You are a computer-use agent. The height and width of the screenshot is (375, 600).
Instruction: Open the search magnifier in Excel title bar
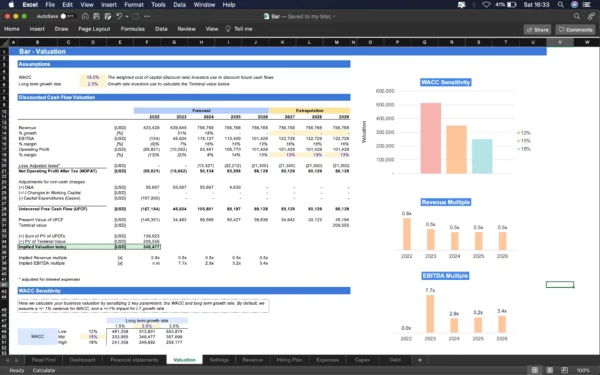point(577,16)
